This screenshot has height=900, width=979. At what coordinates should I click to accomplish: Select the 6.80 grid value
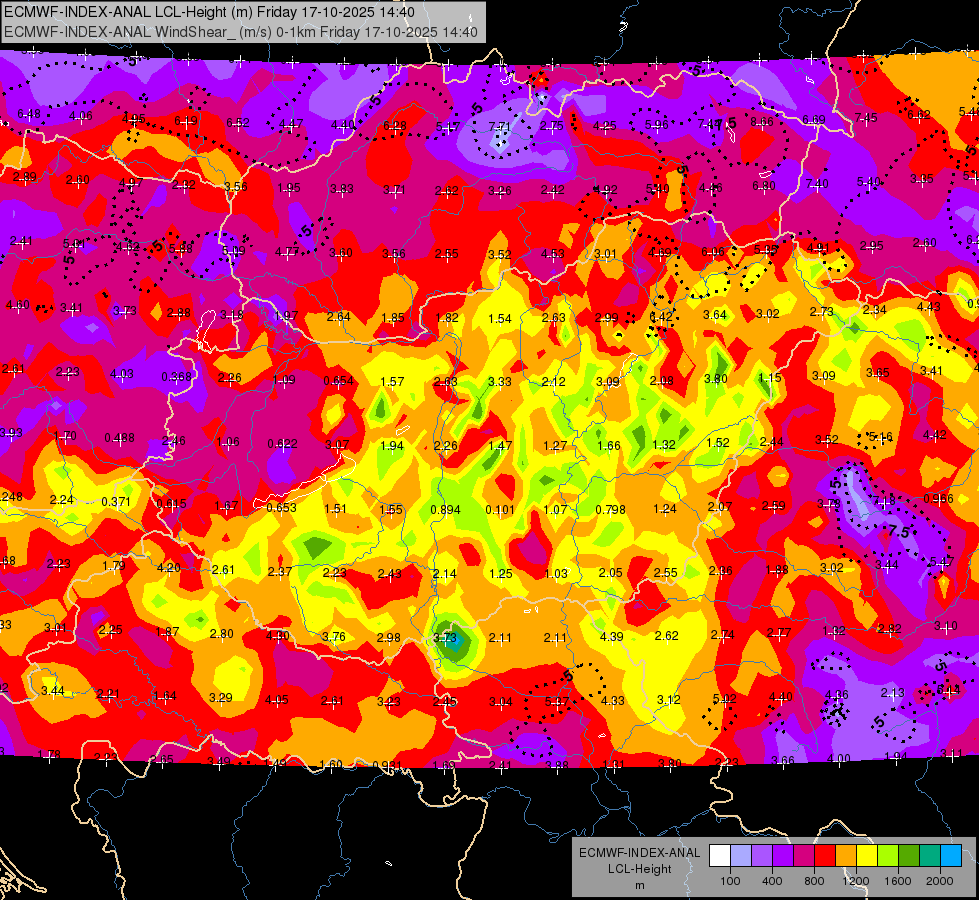(x=764, y=185)
